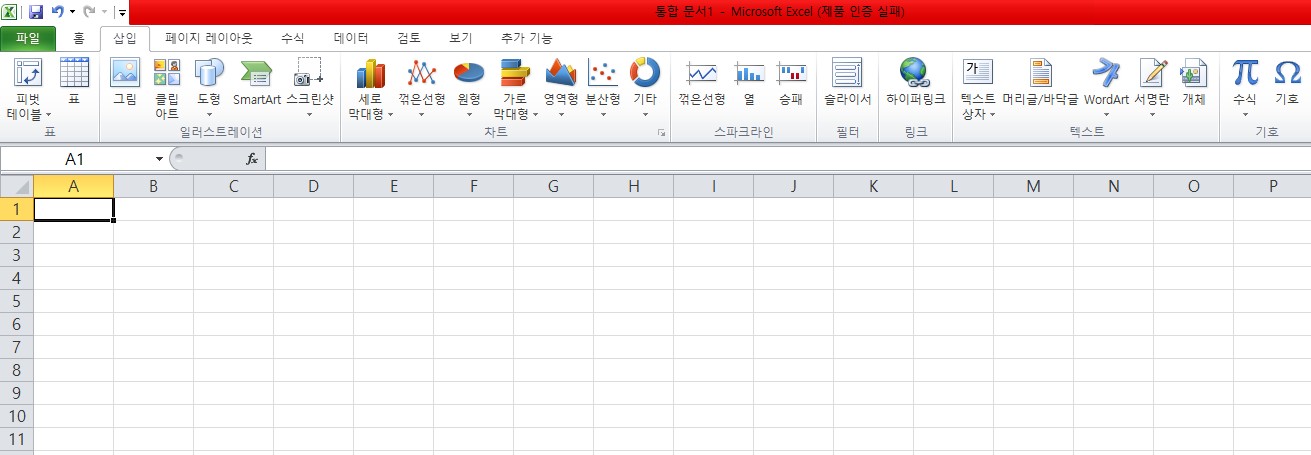Insert a line chart (꺾은선형) in Charts group
Screen dimensions: 1311x455
click(x=422, y=89)
